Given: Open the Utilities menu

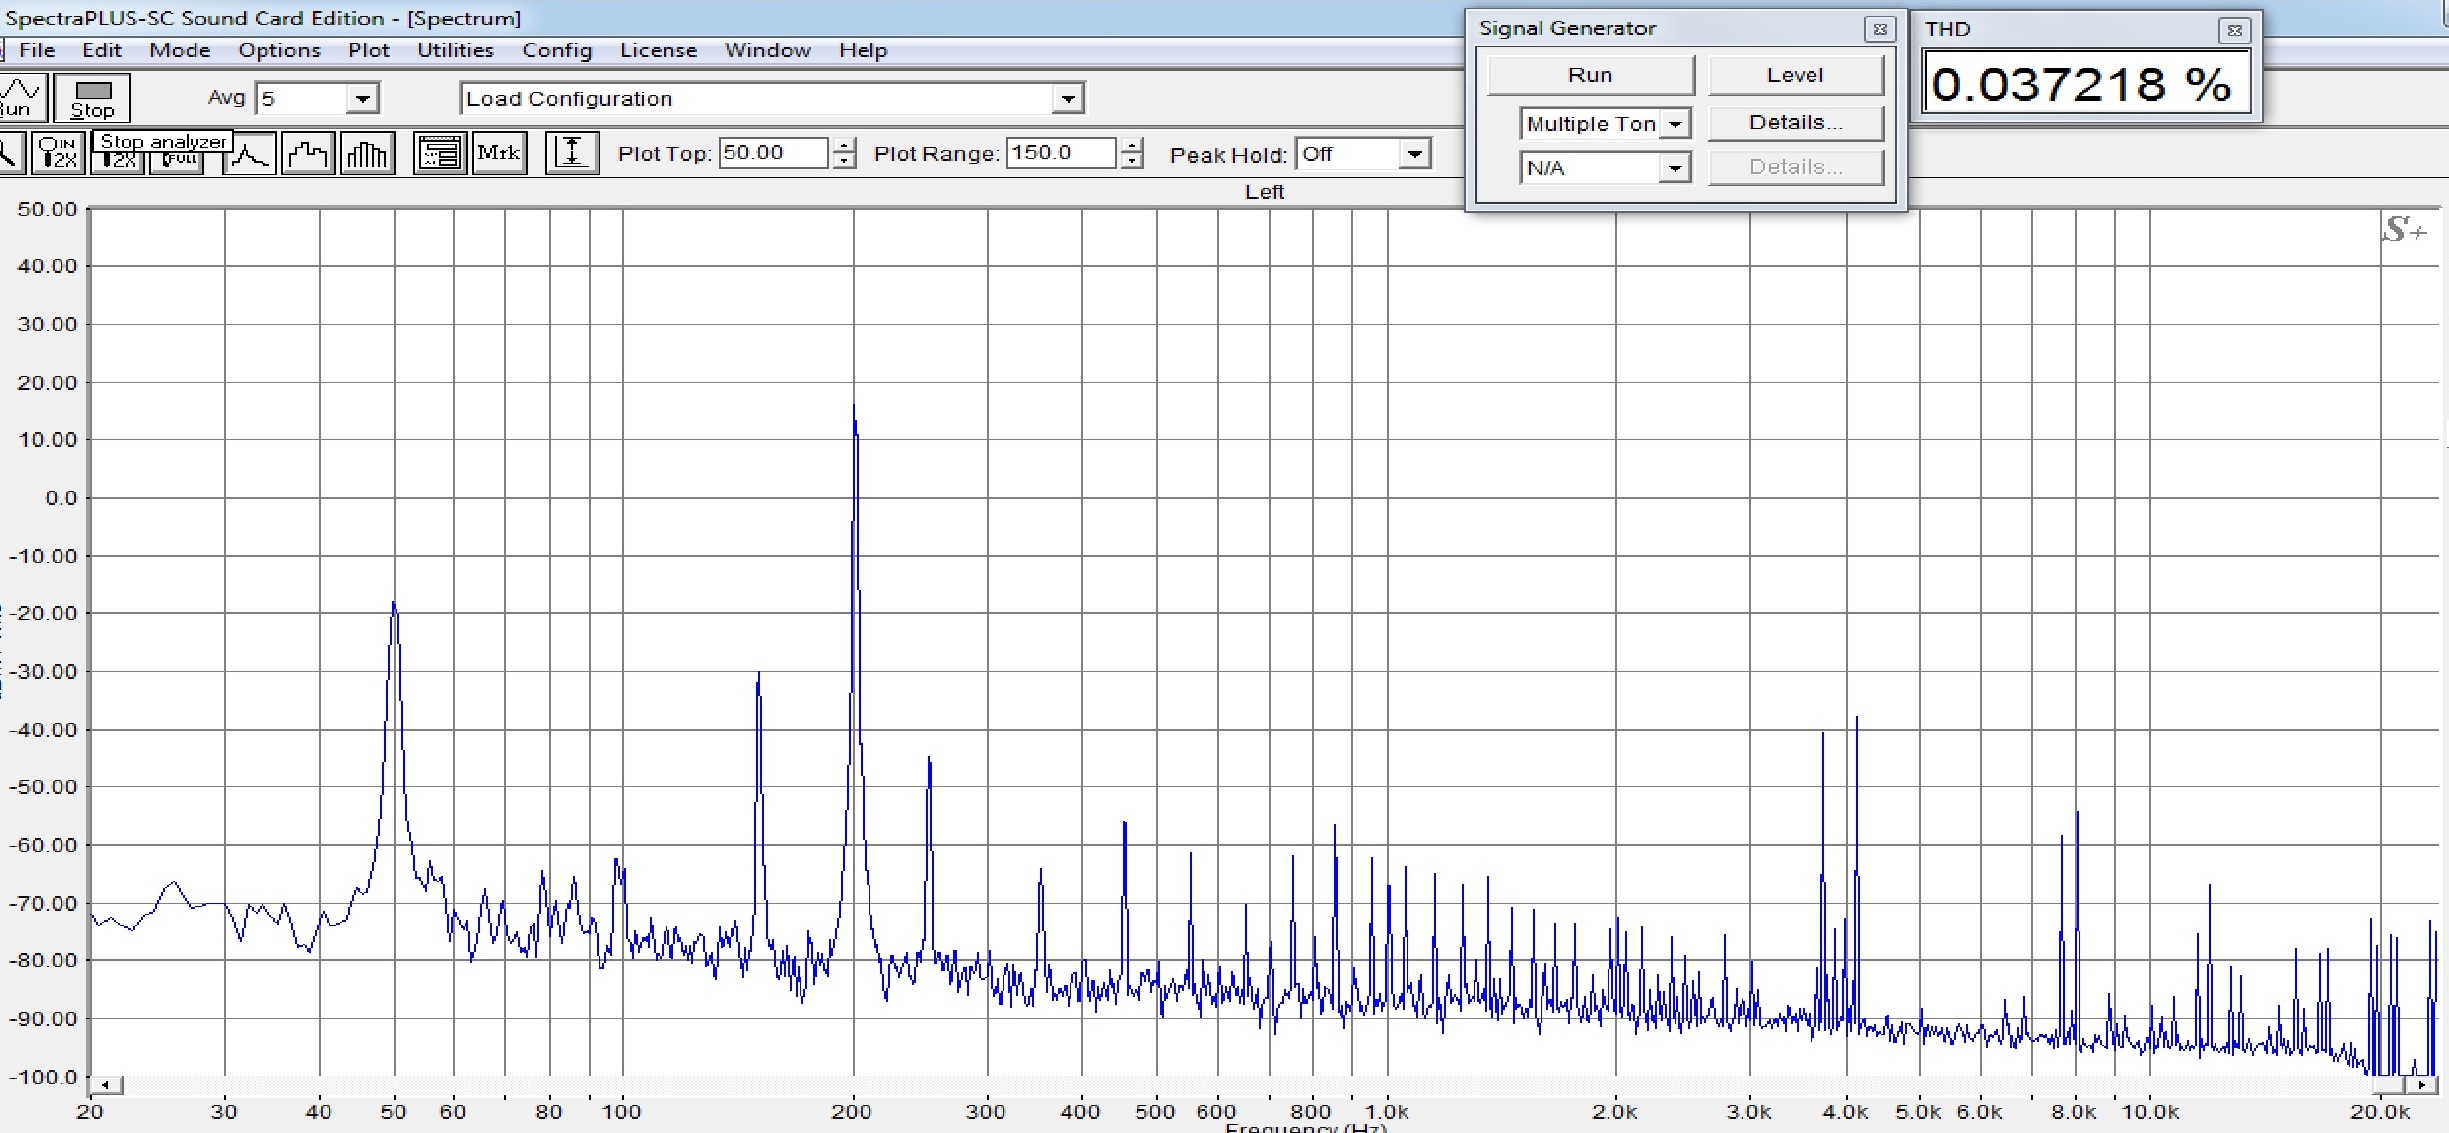Looking at the screenshot, I should [455, 50].
